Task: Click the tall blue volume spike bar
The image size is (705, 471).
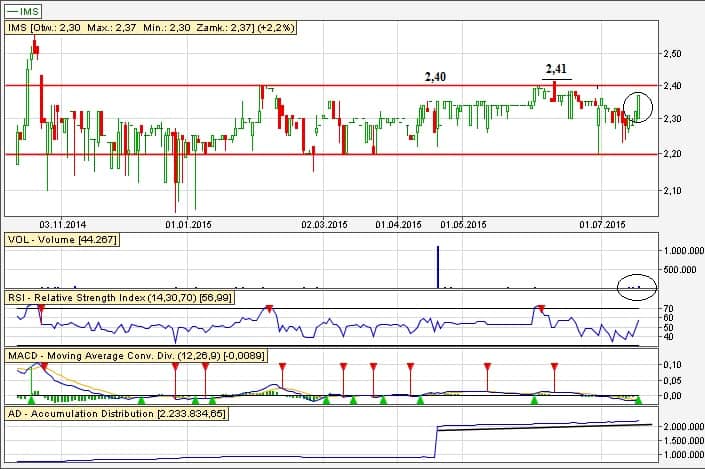Action: click(x=438, y=267)
